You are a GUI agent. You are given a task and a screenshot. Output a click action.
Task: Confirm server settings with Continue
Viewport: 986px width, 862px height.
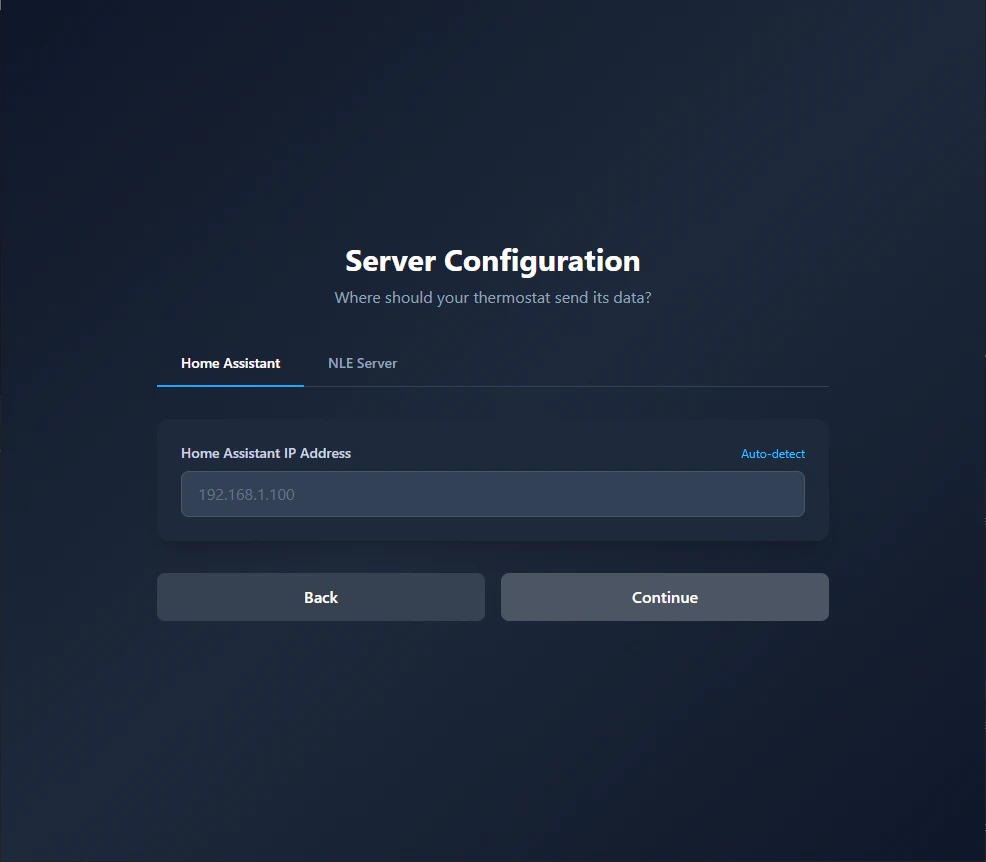[664, 597]
